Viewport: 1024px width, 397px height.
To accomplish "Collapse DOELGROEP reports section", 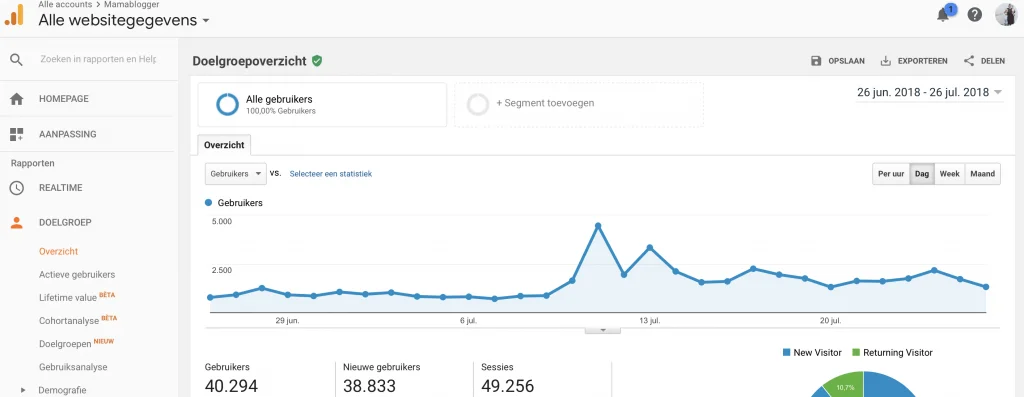I will tap(65, 223).
